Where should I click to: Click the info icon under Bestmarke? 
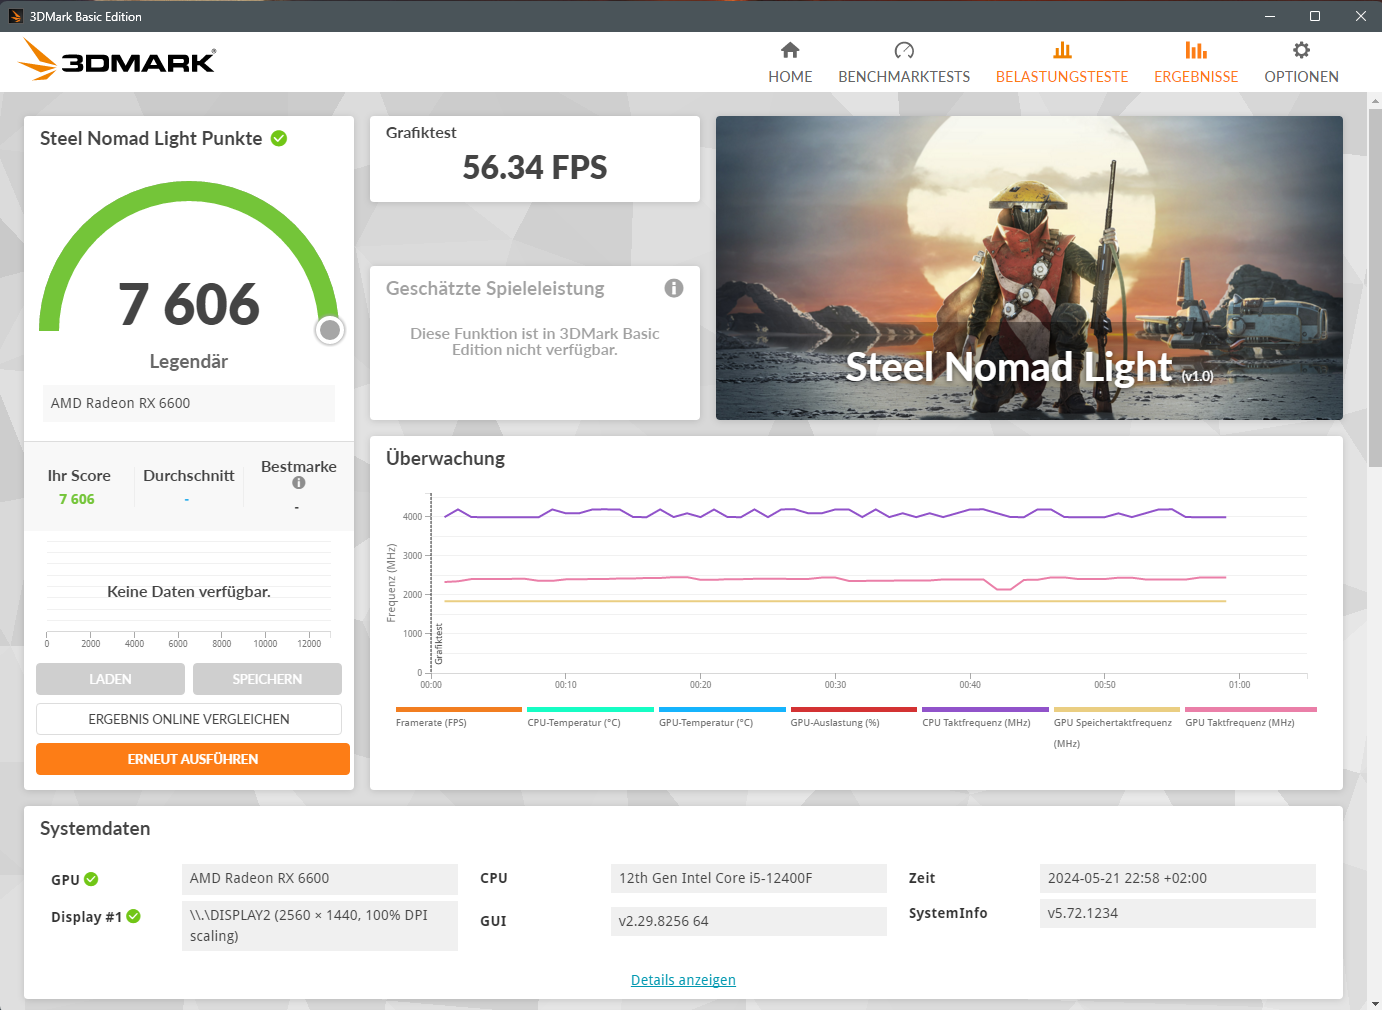coord(298,483)
